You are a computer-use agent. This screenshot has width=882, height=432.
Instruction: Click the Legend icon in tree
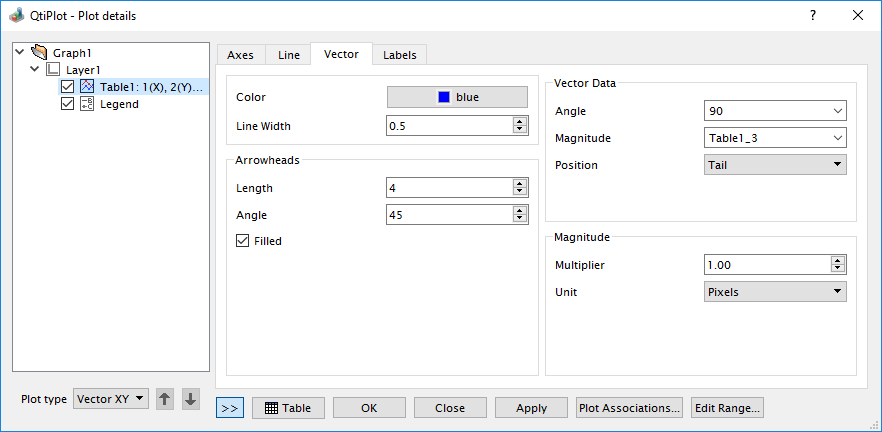(x=87, y=104)
